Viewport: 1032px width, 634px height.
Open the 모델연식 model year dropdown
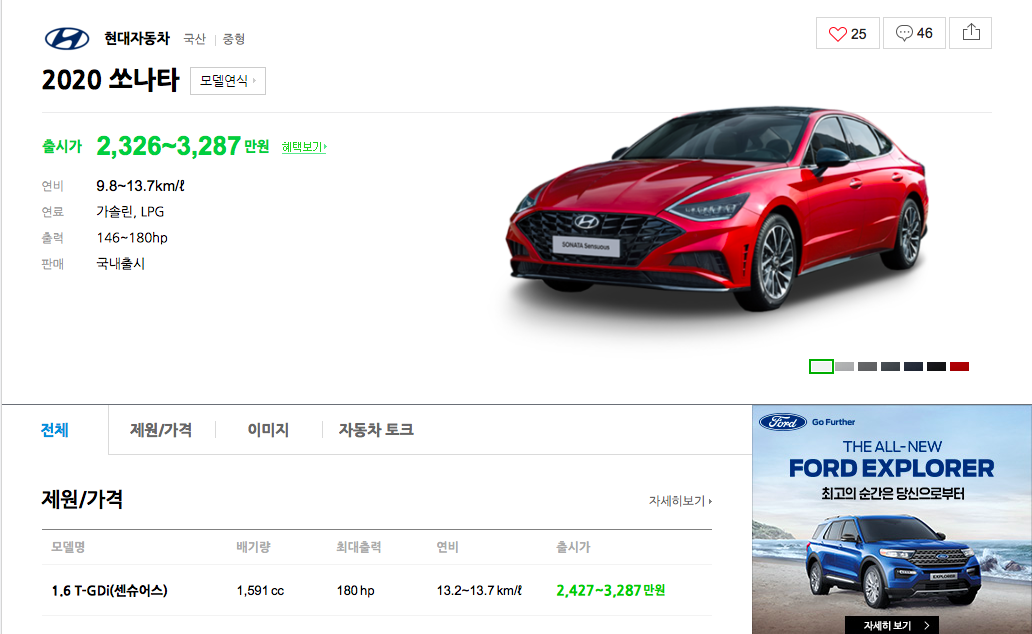click(x=228, y=81)
